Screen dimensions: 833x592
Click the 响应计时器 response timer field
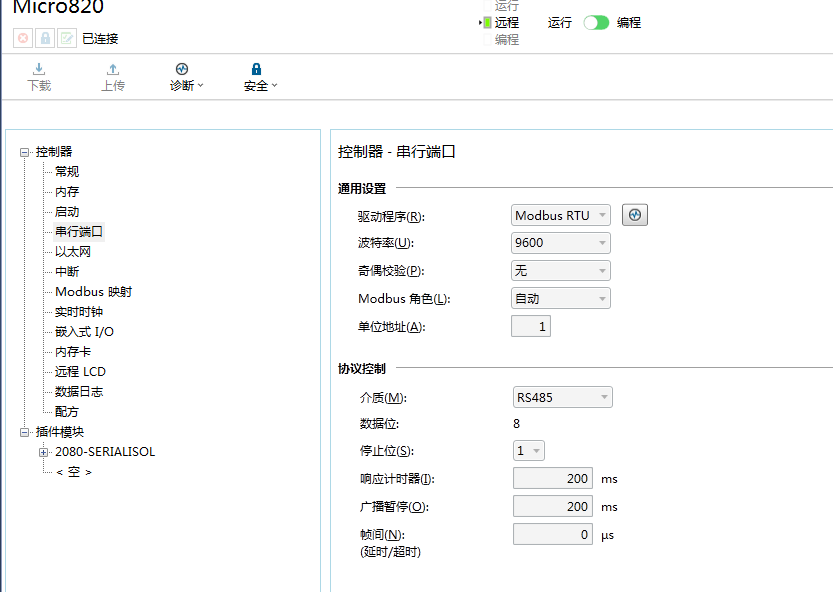tap(552, 478)
